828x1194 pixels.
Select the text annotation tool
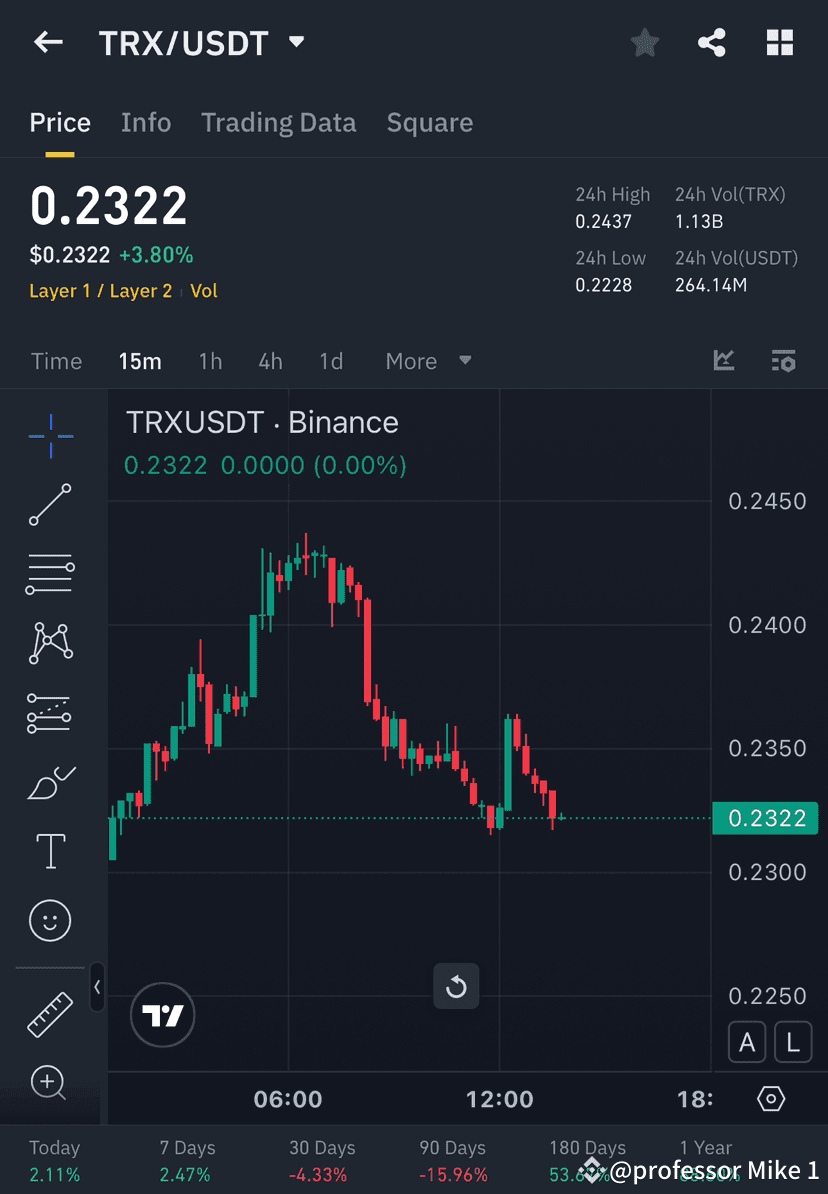[50, 851]
